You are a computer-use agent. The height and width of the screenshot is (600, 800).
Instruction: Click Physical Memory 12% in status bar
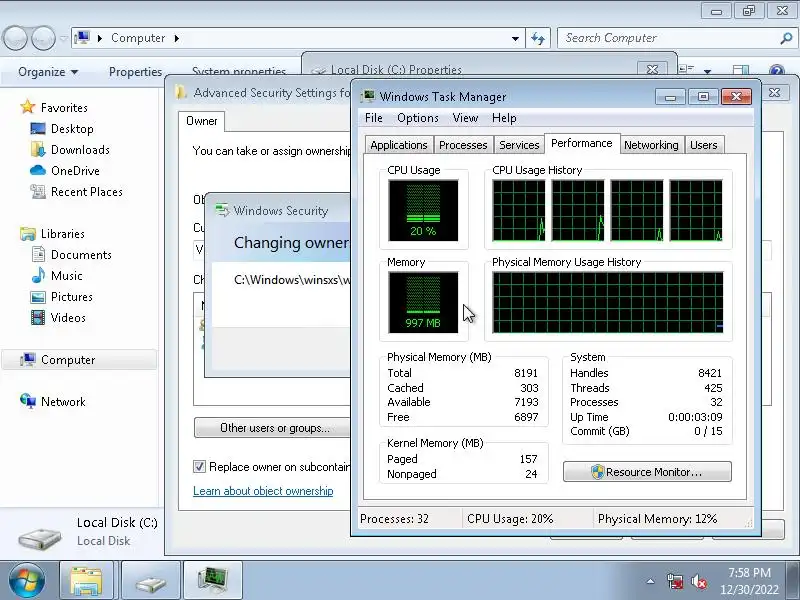click(657, 519)
